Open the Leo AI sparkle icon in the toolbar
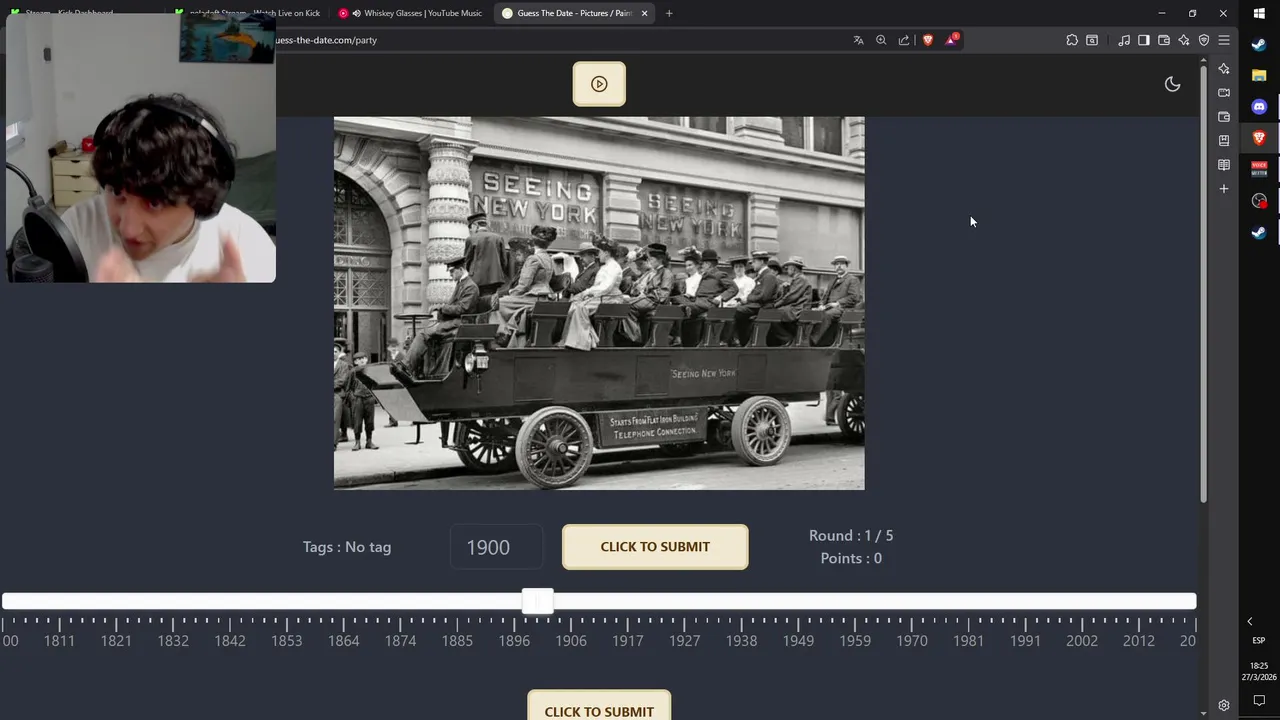The width and height of the screenshot is (1280, 720). (x=1184, y=40)
